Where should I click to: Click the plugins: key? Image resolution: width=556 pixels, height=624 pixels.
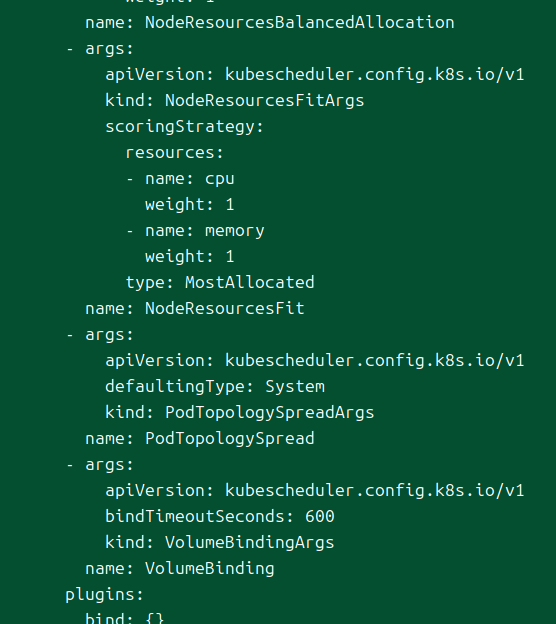pyautogui.click(x=104, y=595)
